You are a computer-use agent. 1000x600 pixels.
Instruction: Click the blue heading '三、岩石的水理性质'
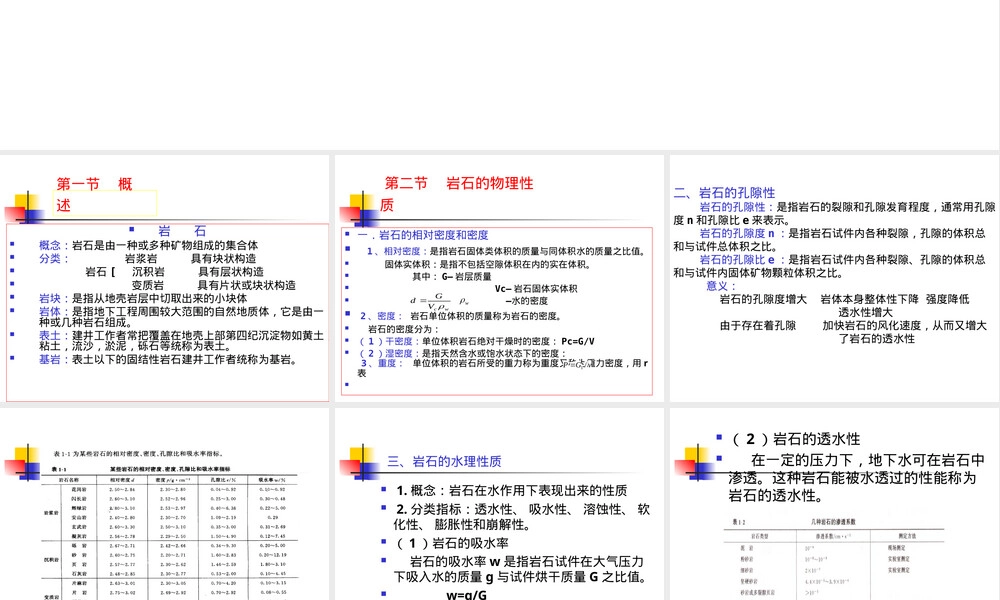tap(444, 461)
